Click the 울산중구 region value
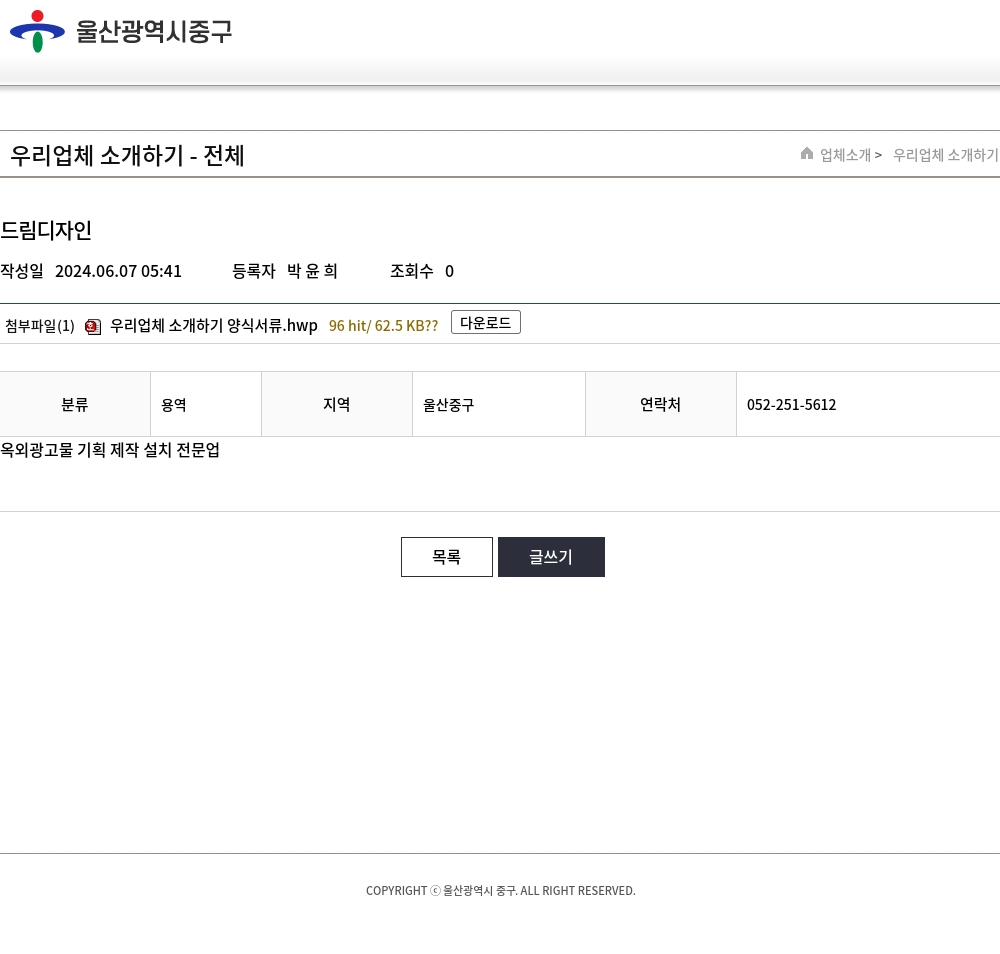This screenshot has height=954, width=1000. [448, 405]
